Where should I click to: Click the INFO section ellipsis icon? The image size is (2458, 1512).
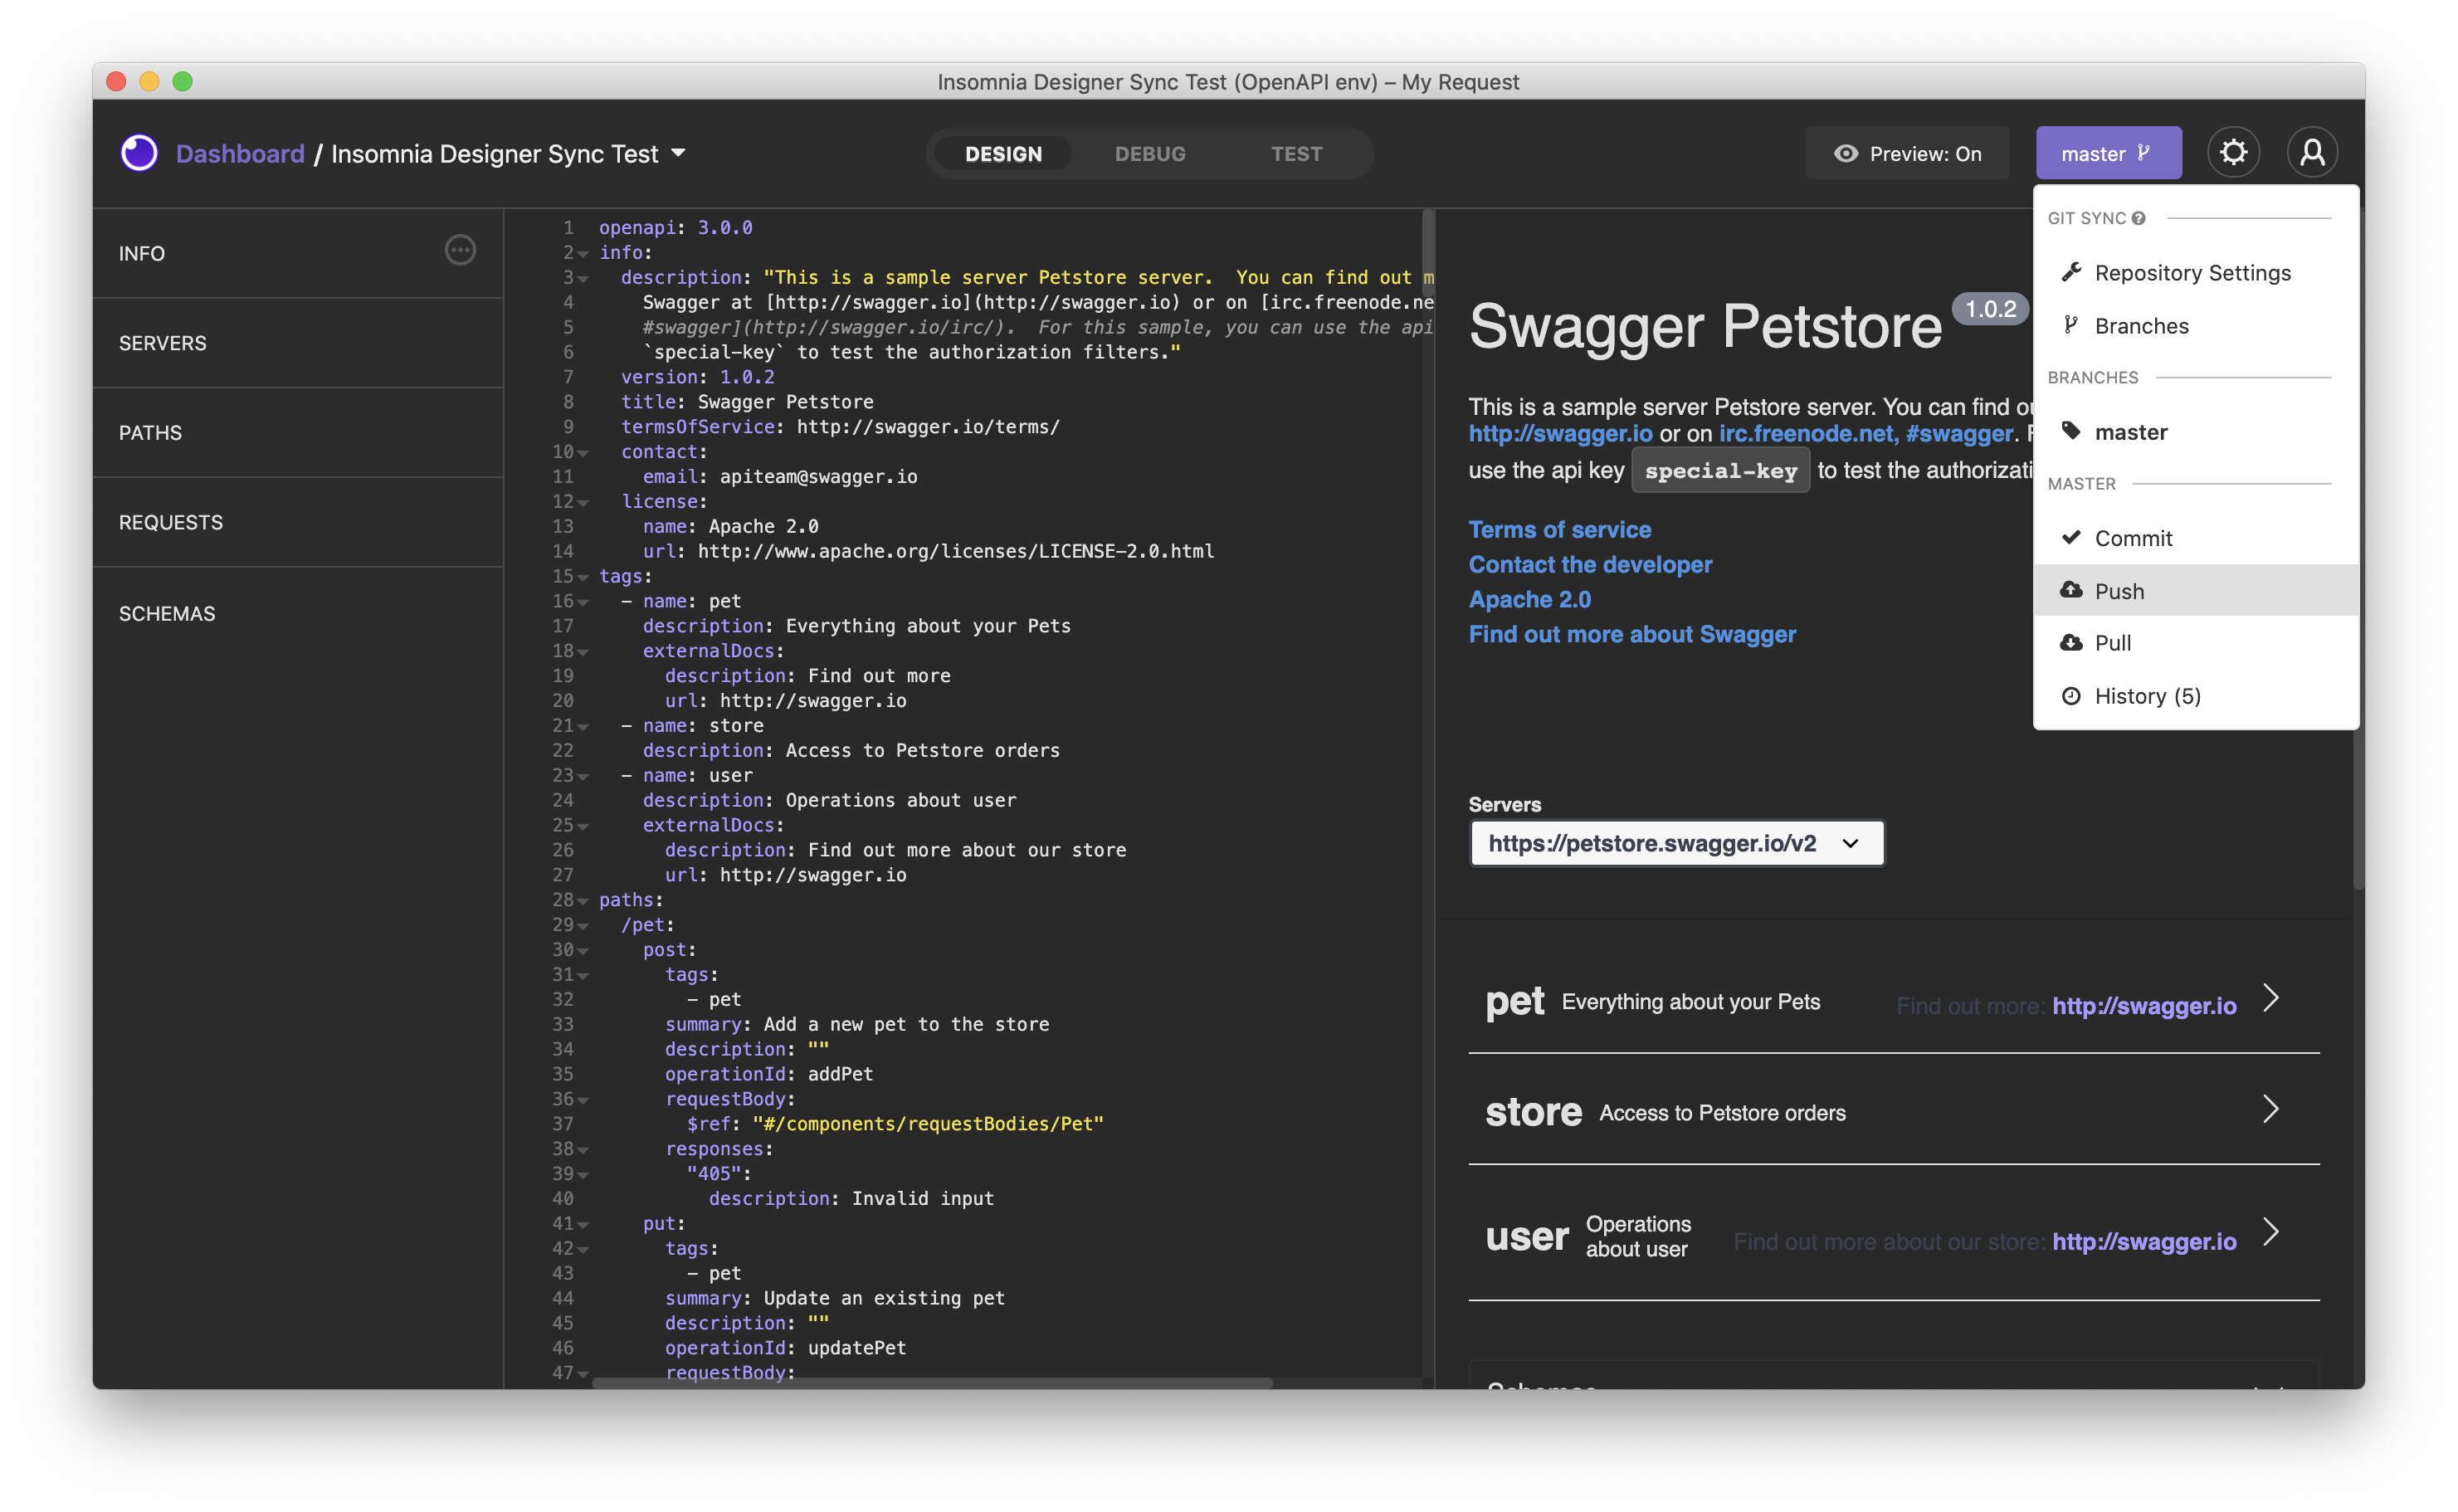[459, 250]
